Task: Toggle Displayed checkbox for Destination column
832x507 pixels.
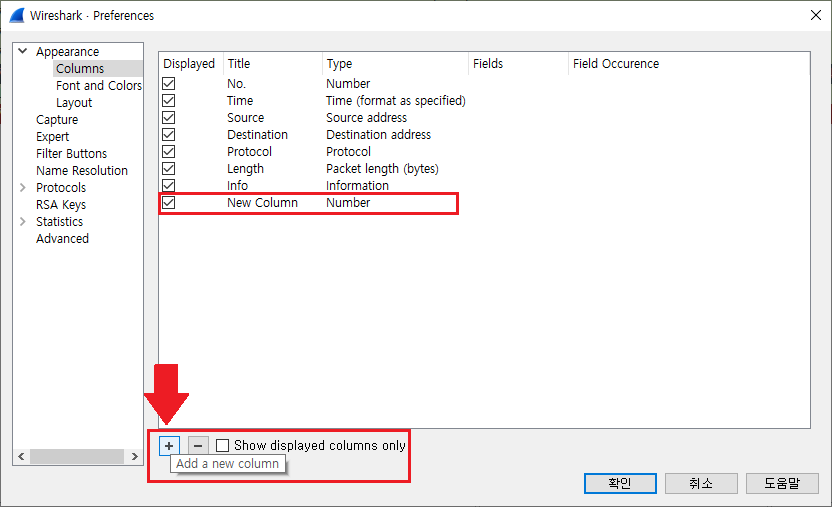Action: [169, 135]
